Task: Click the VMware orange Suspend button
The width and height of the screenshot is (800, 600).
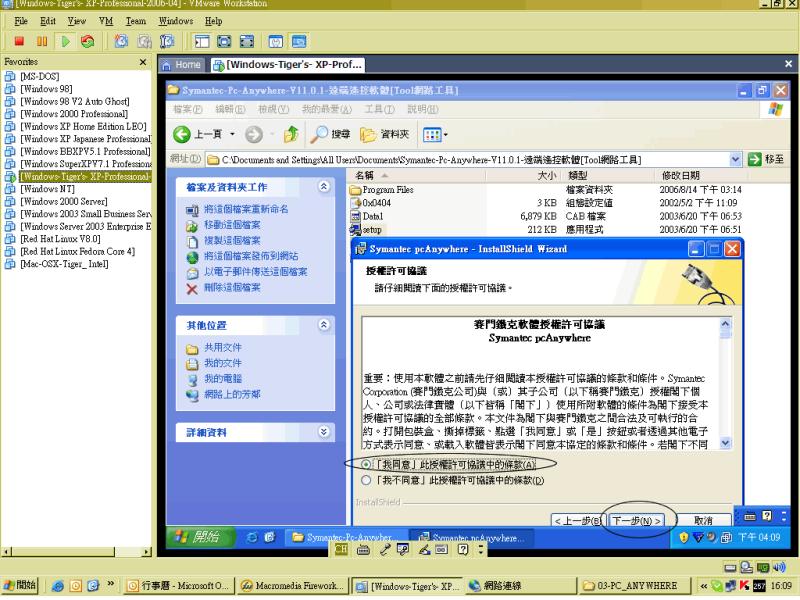Action: [42, 41]
